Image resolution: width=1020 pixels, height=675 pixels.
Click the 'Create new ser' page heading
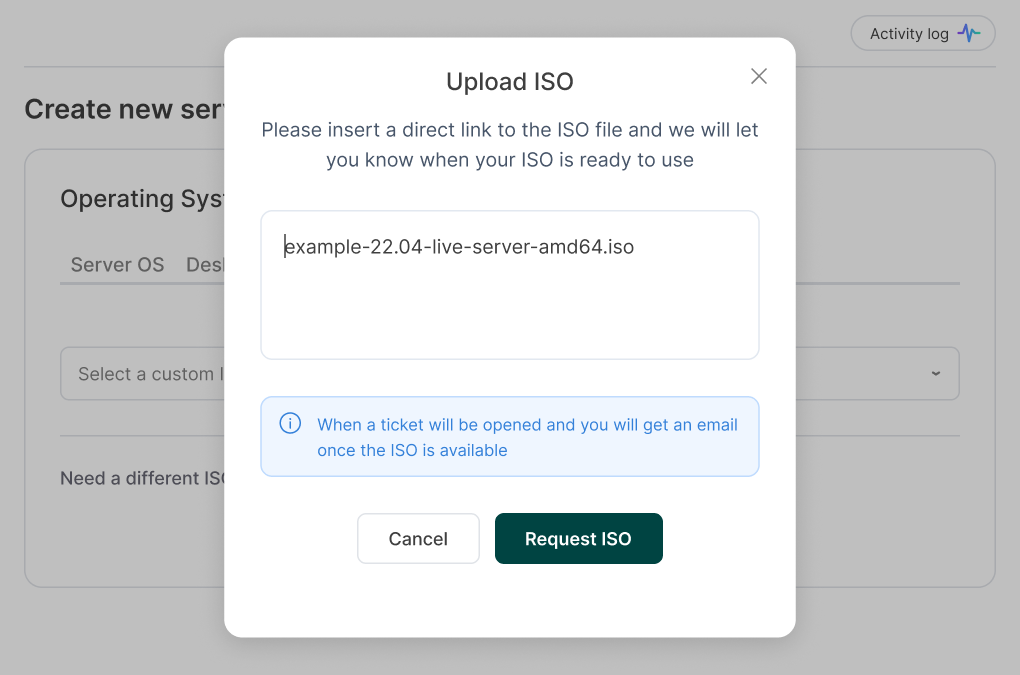[x=124, y=109]
